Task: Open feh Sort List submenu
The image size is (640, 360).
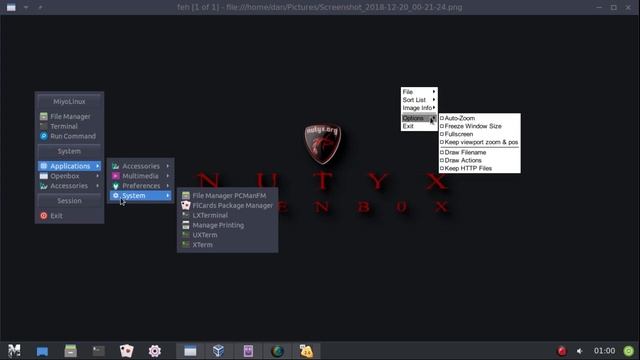Action: 419,100
